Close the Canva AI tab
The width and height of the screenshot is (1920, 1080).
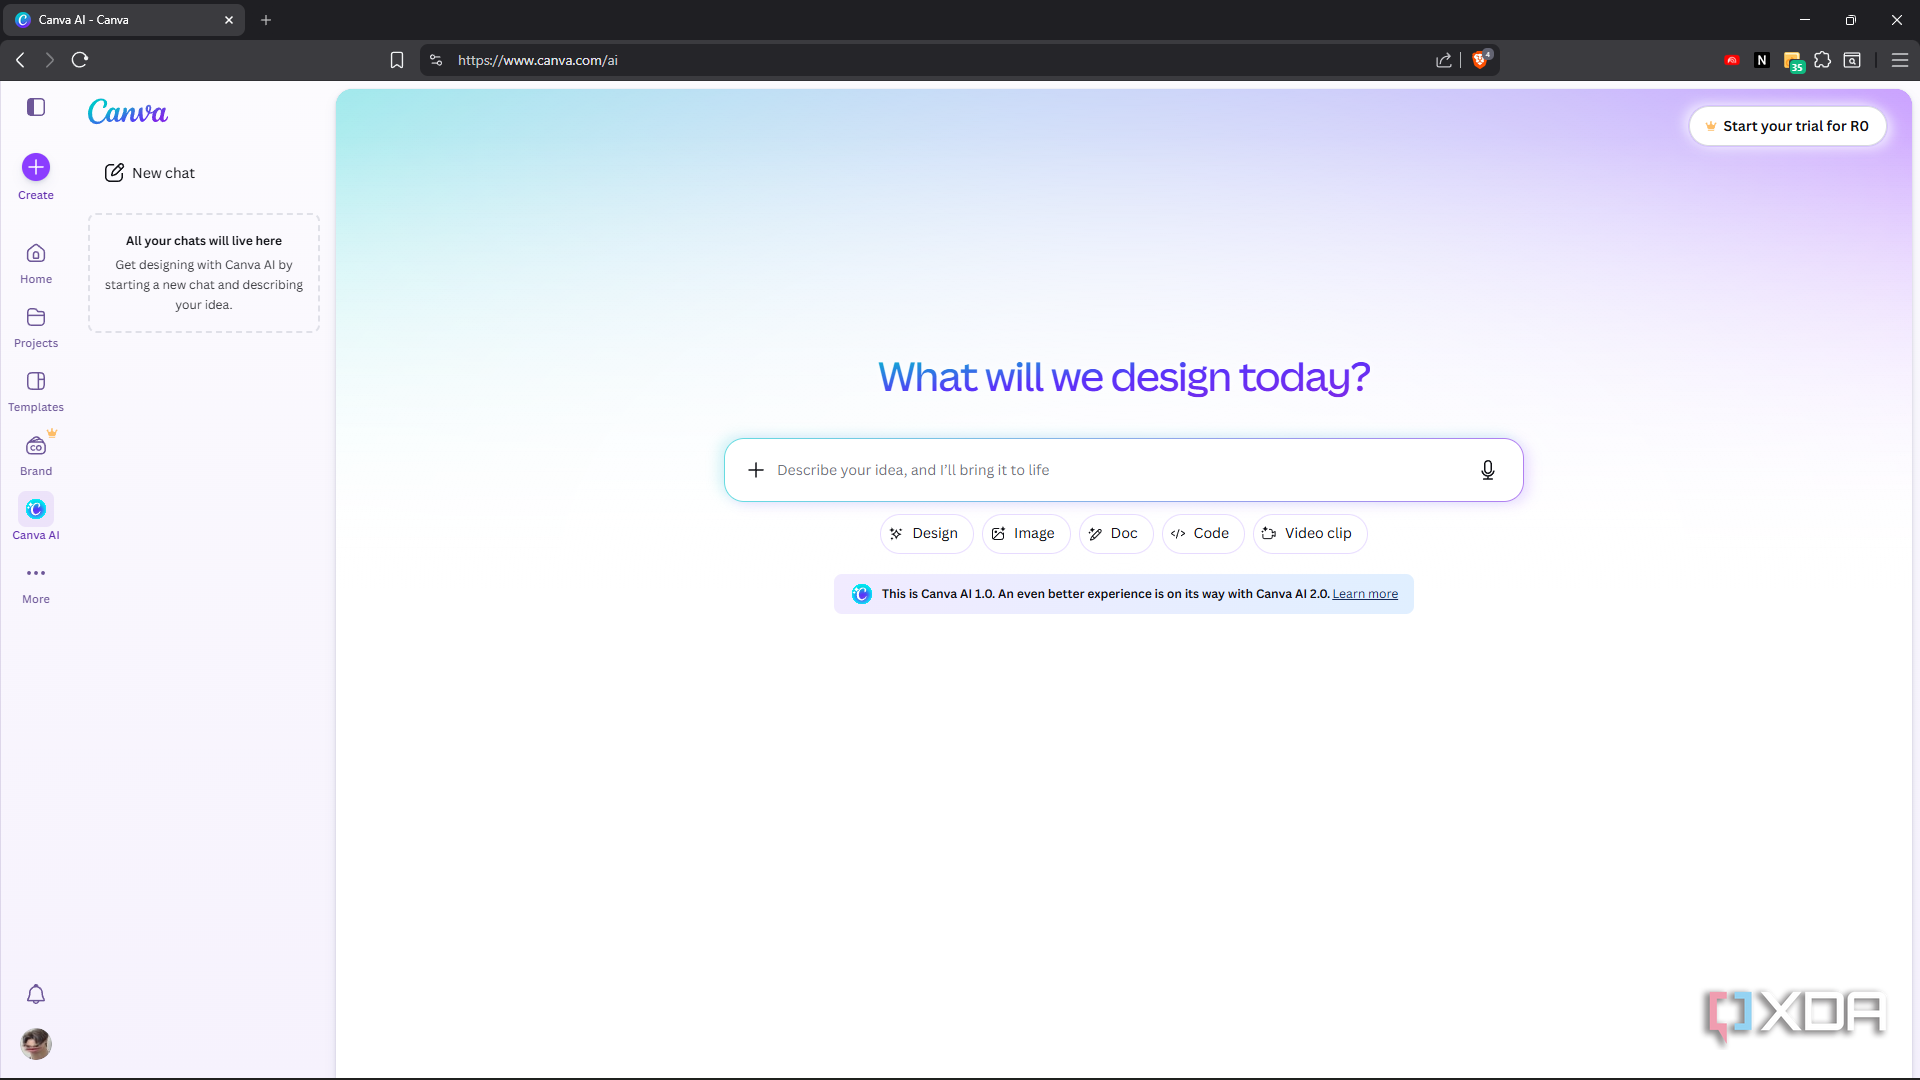click(229, 20)
